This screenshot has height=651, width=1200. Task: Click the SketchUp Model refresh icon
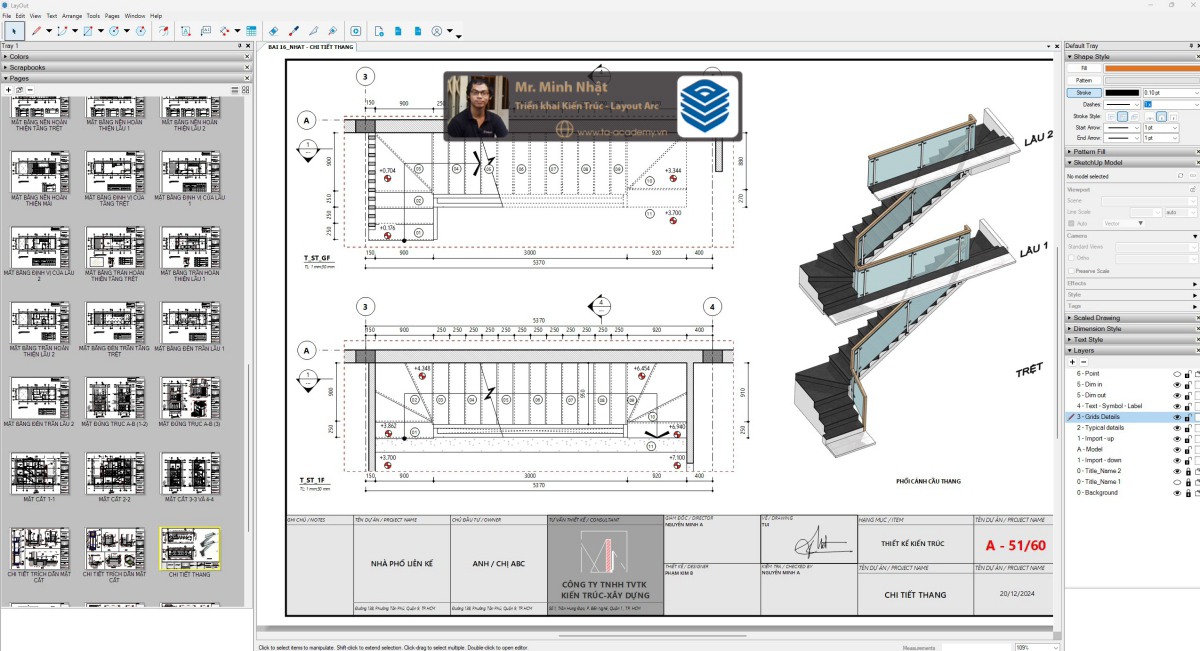coord(1180,176)
